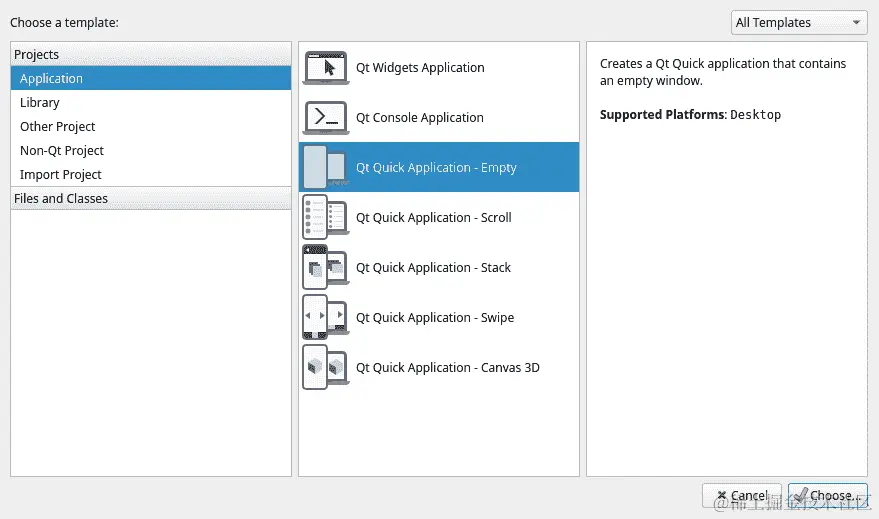Click the Cancel button
The image size is (879, 519).
point(742,495)
